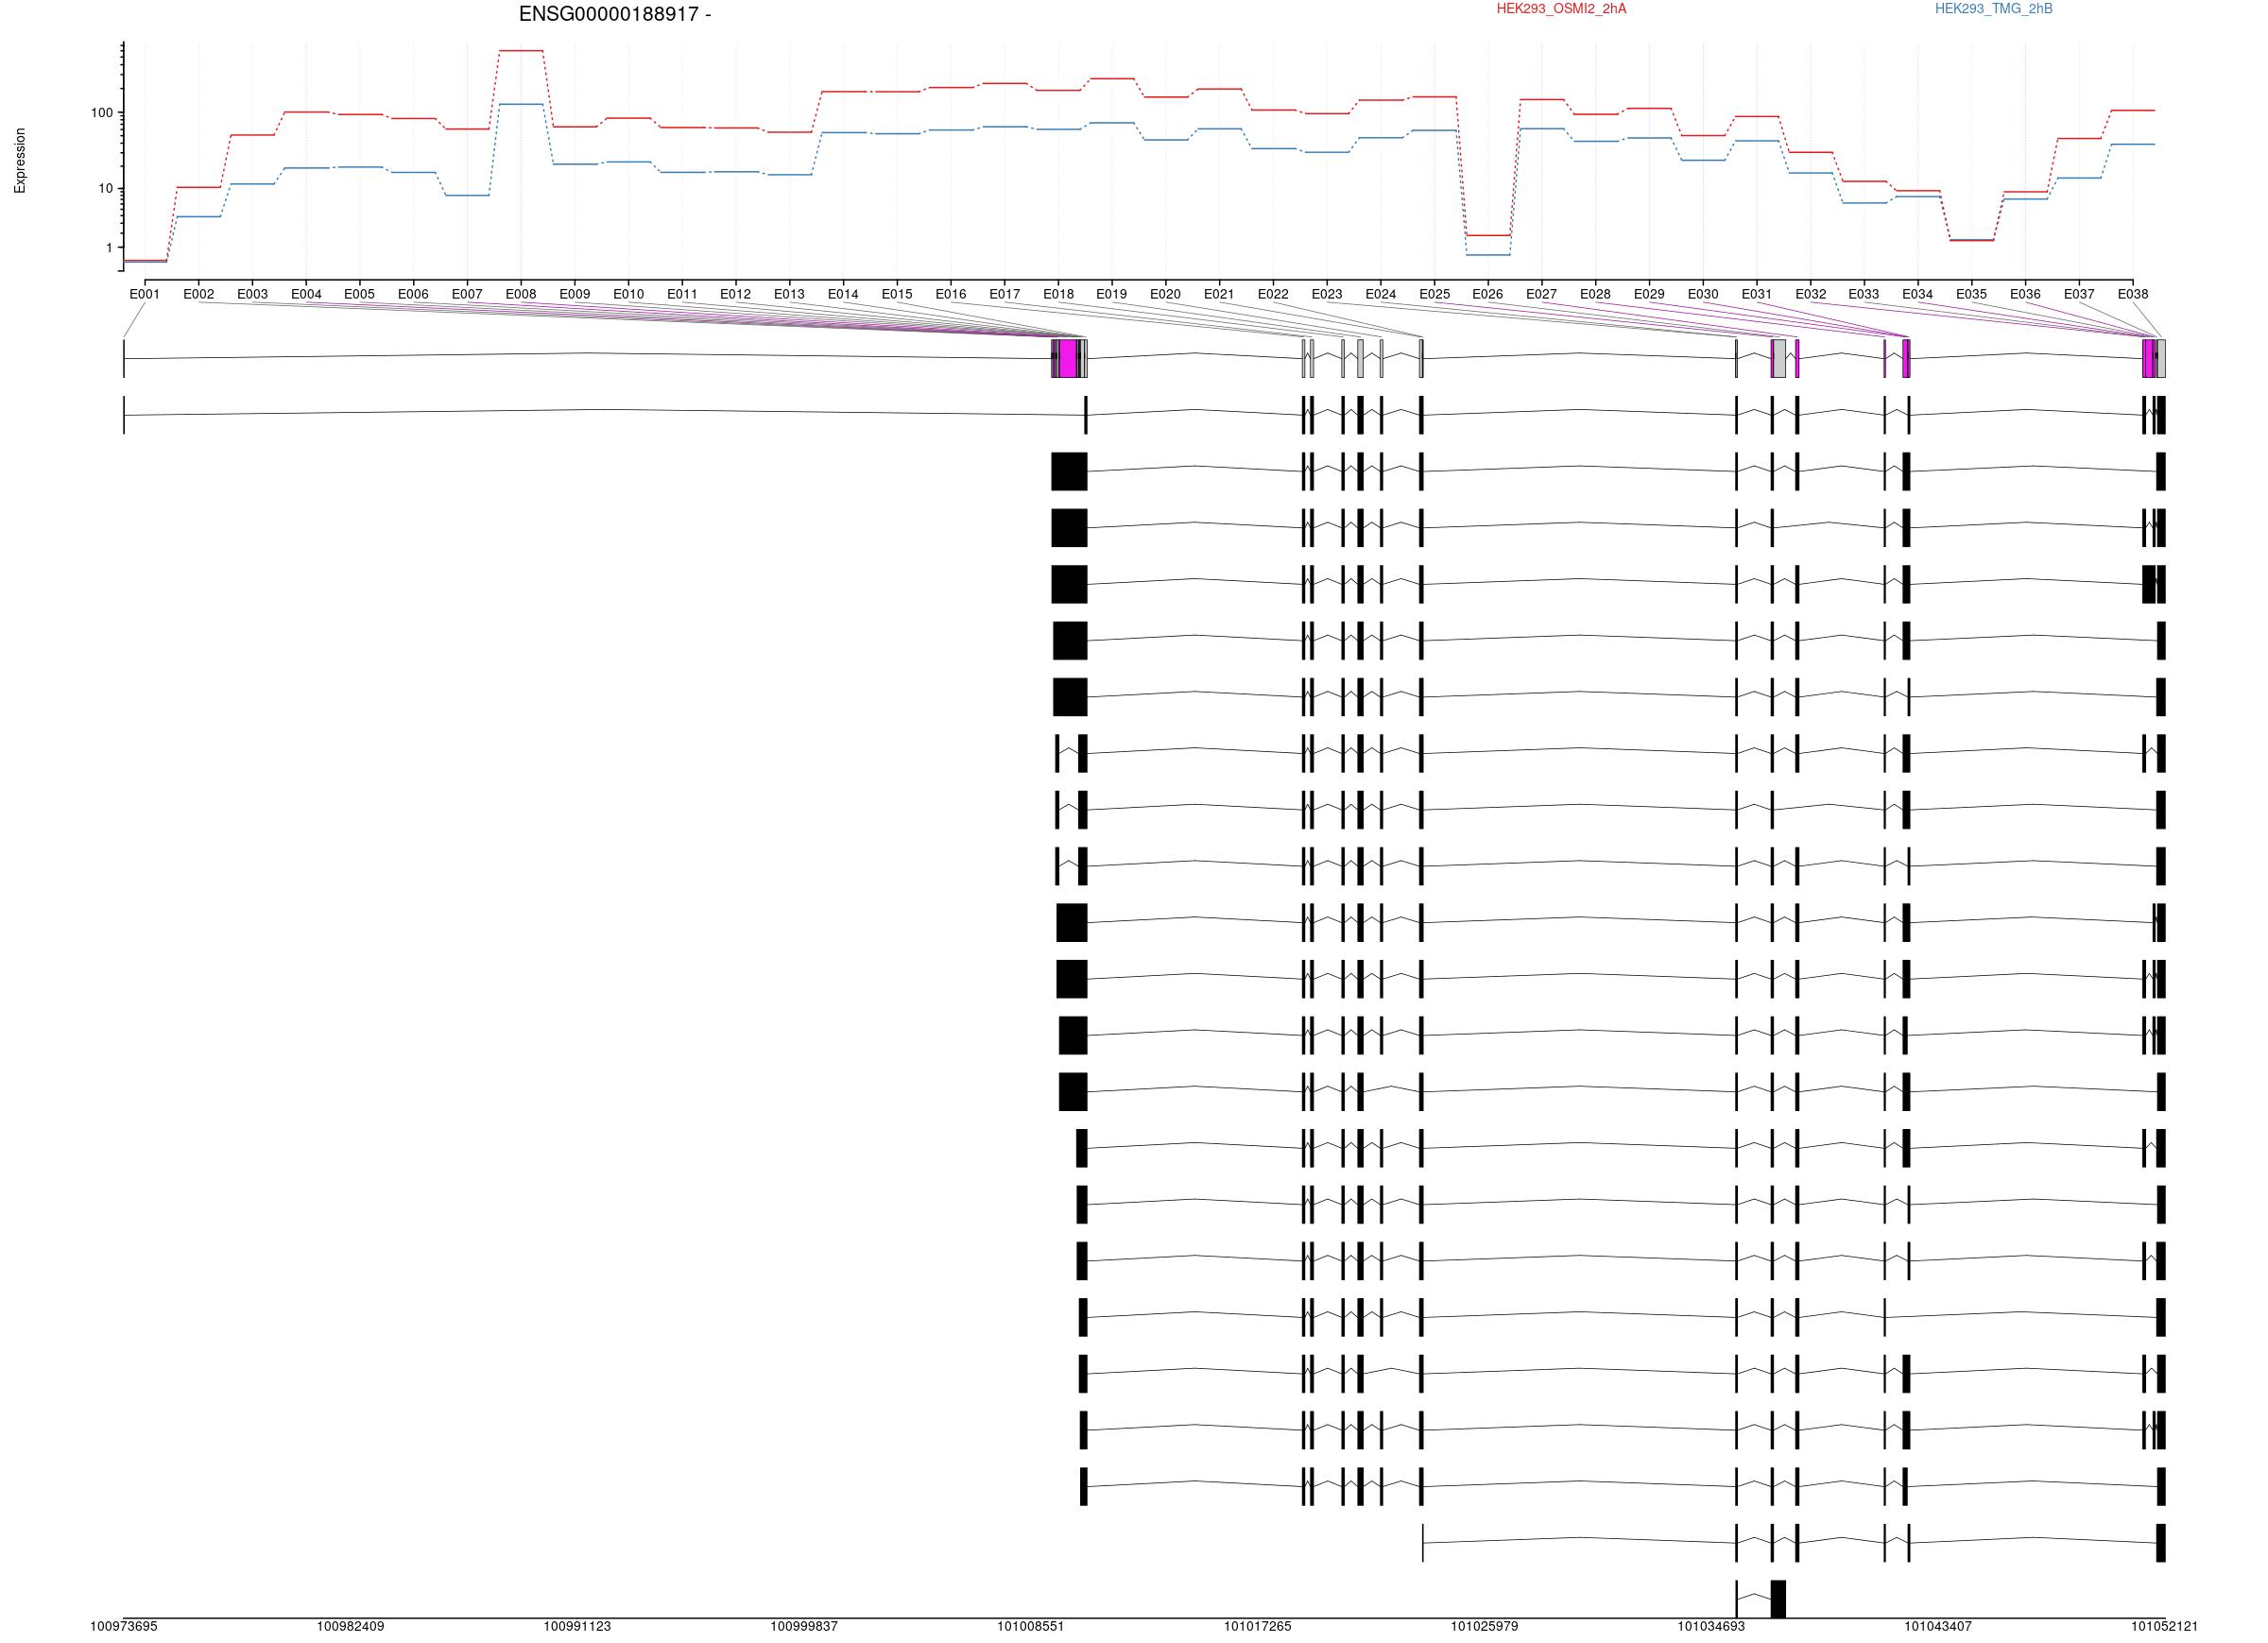
Task: Click exon label E015
Action: (x=897, y=294)
